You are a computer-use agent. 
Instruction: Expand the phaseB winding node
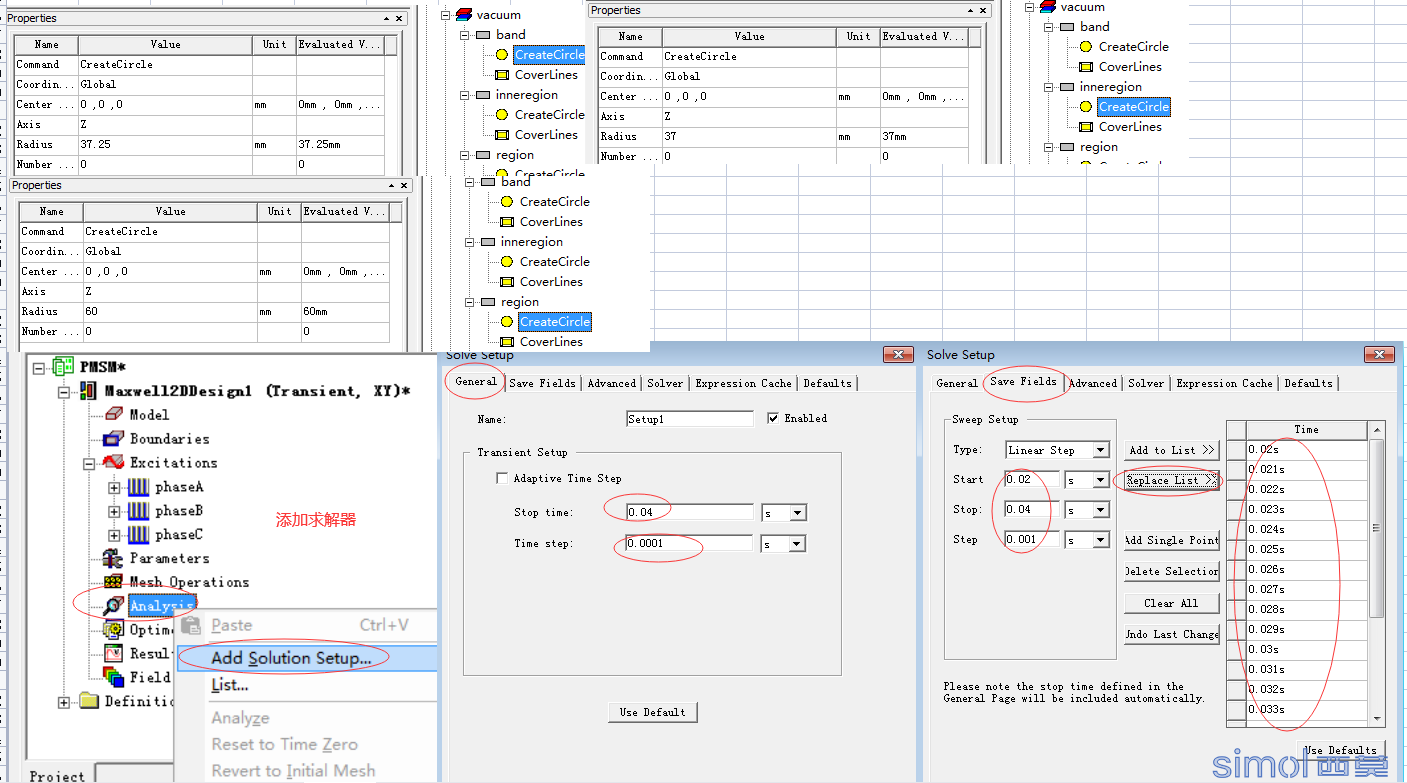point(114,511)
